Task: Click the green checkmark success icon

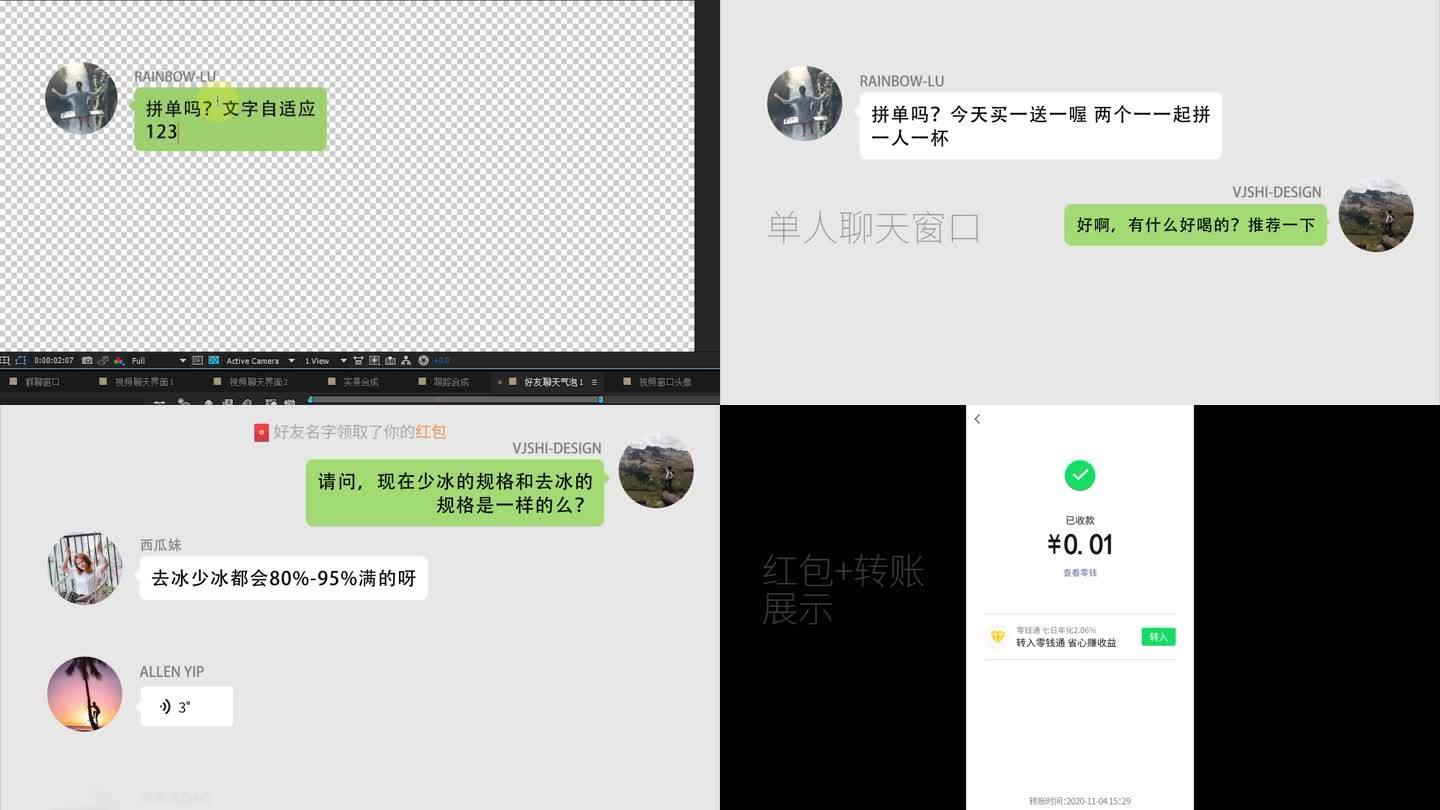Action: click(1079, 475)
